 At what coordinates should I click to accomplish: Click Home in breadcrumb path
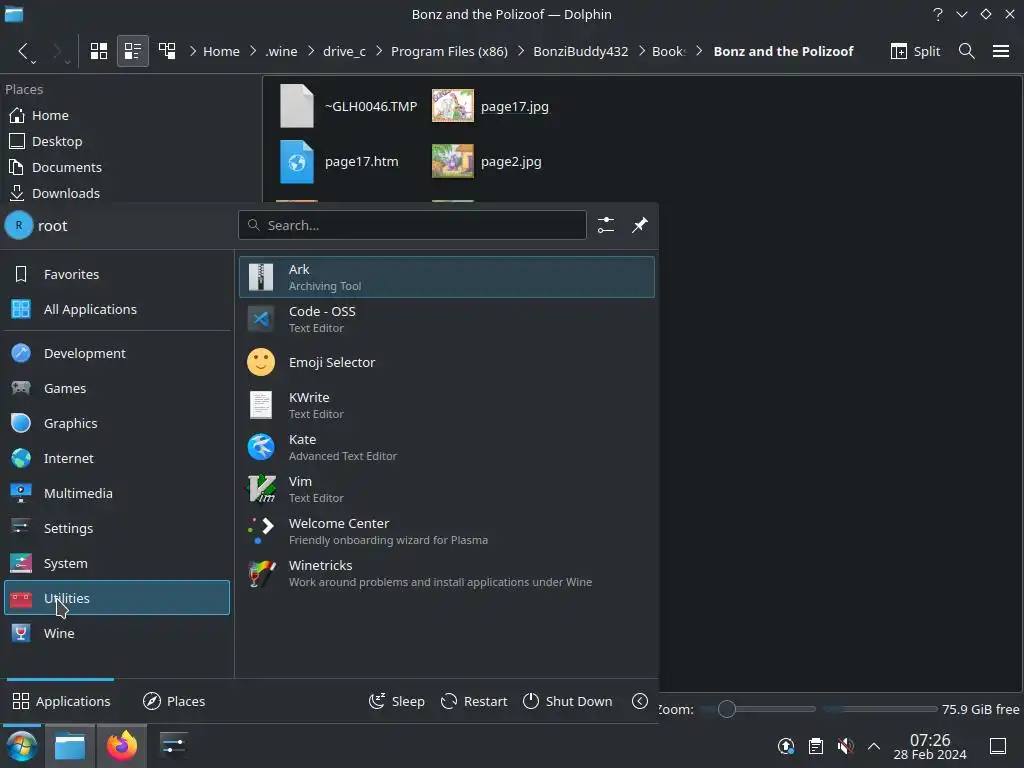click(221, 51)
